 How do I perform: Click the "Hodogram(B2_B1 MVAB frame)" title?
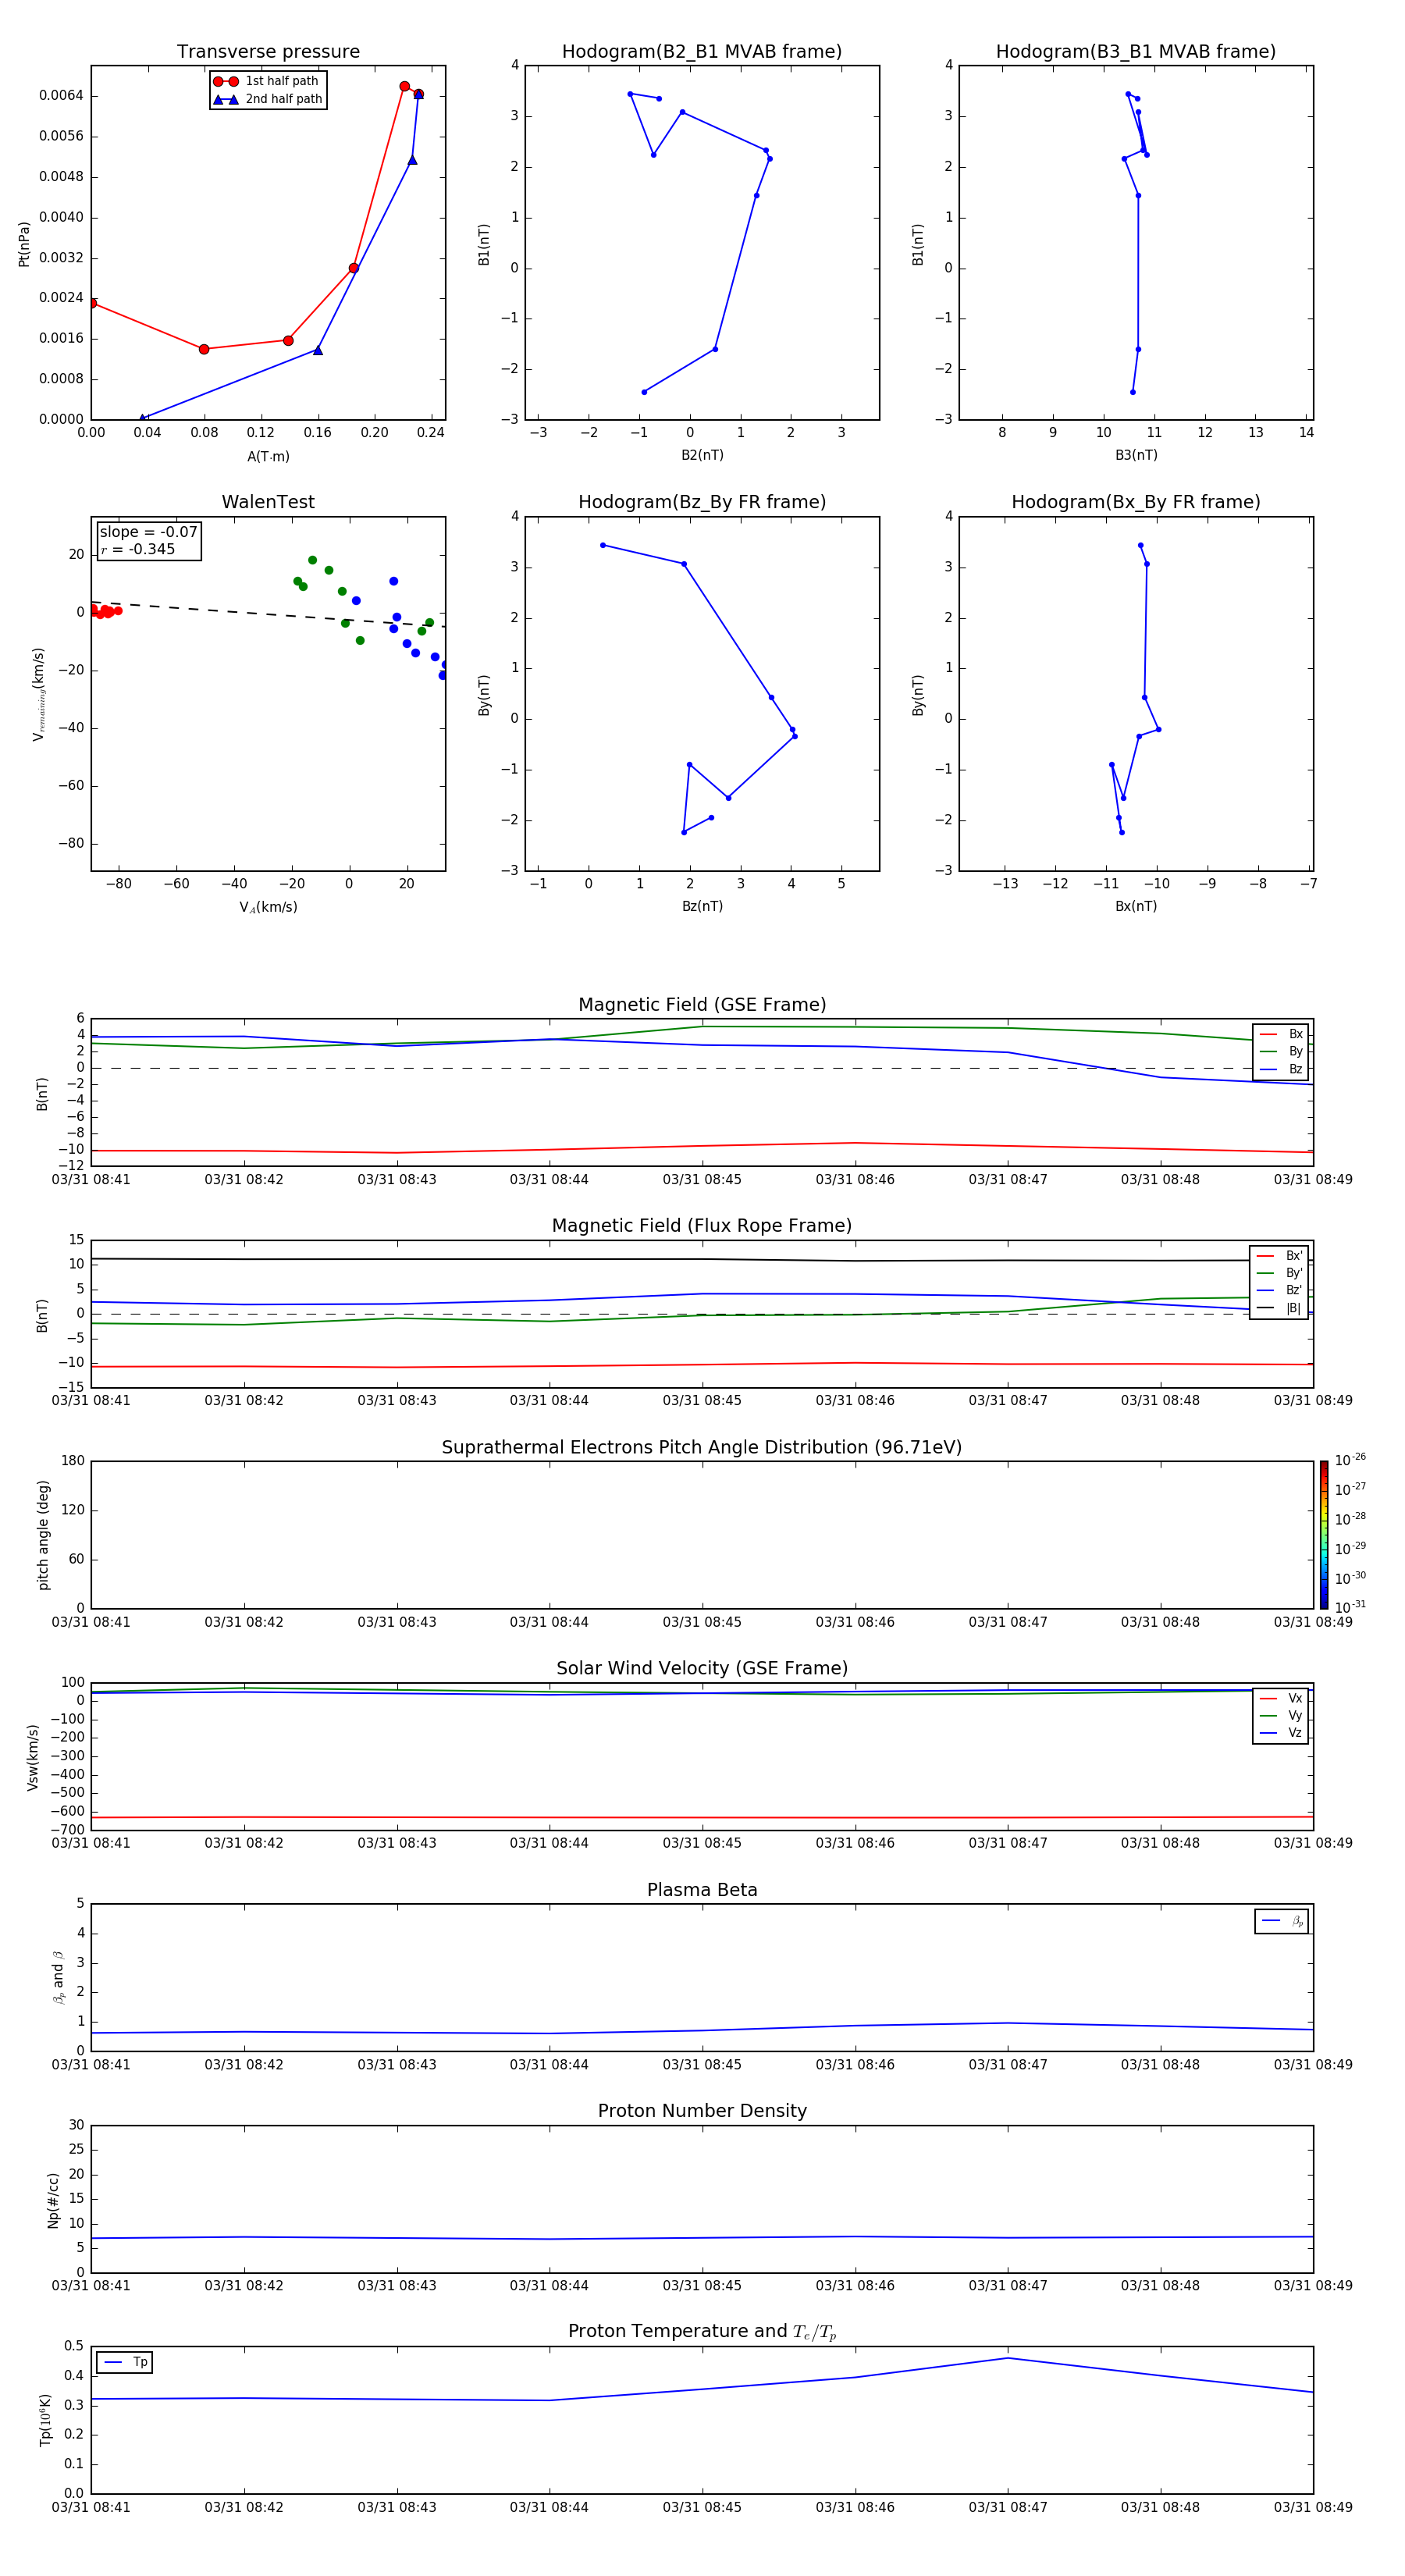pos(702,52)
